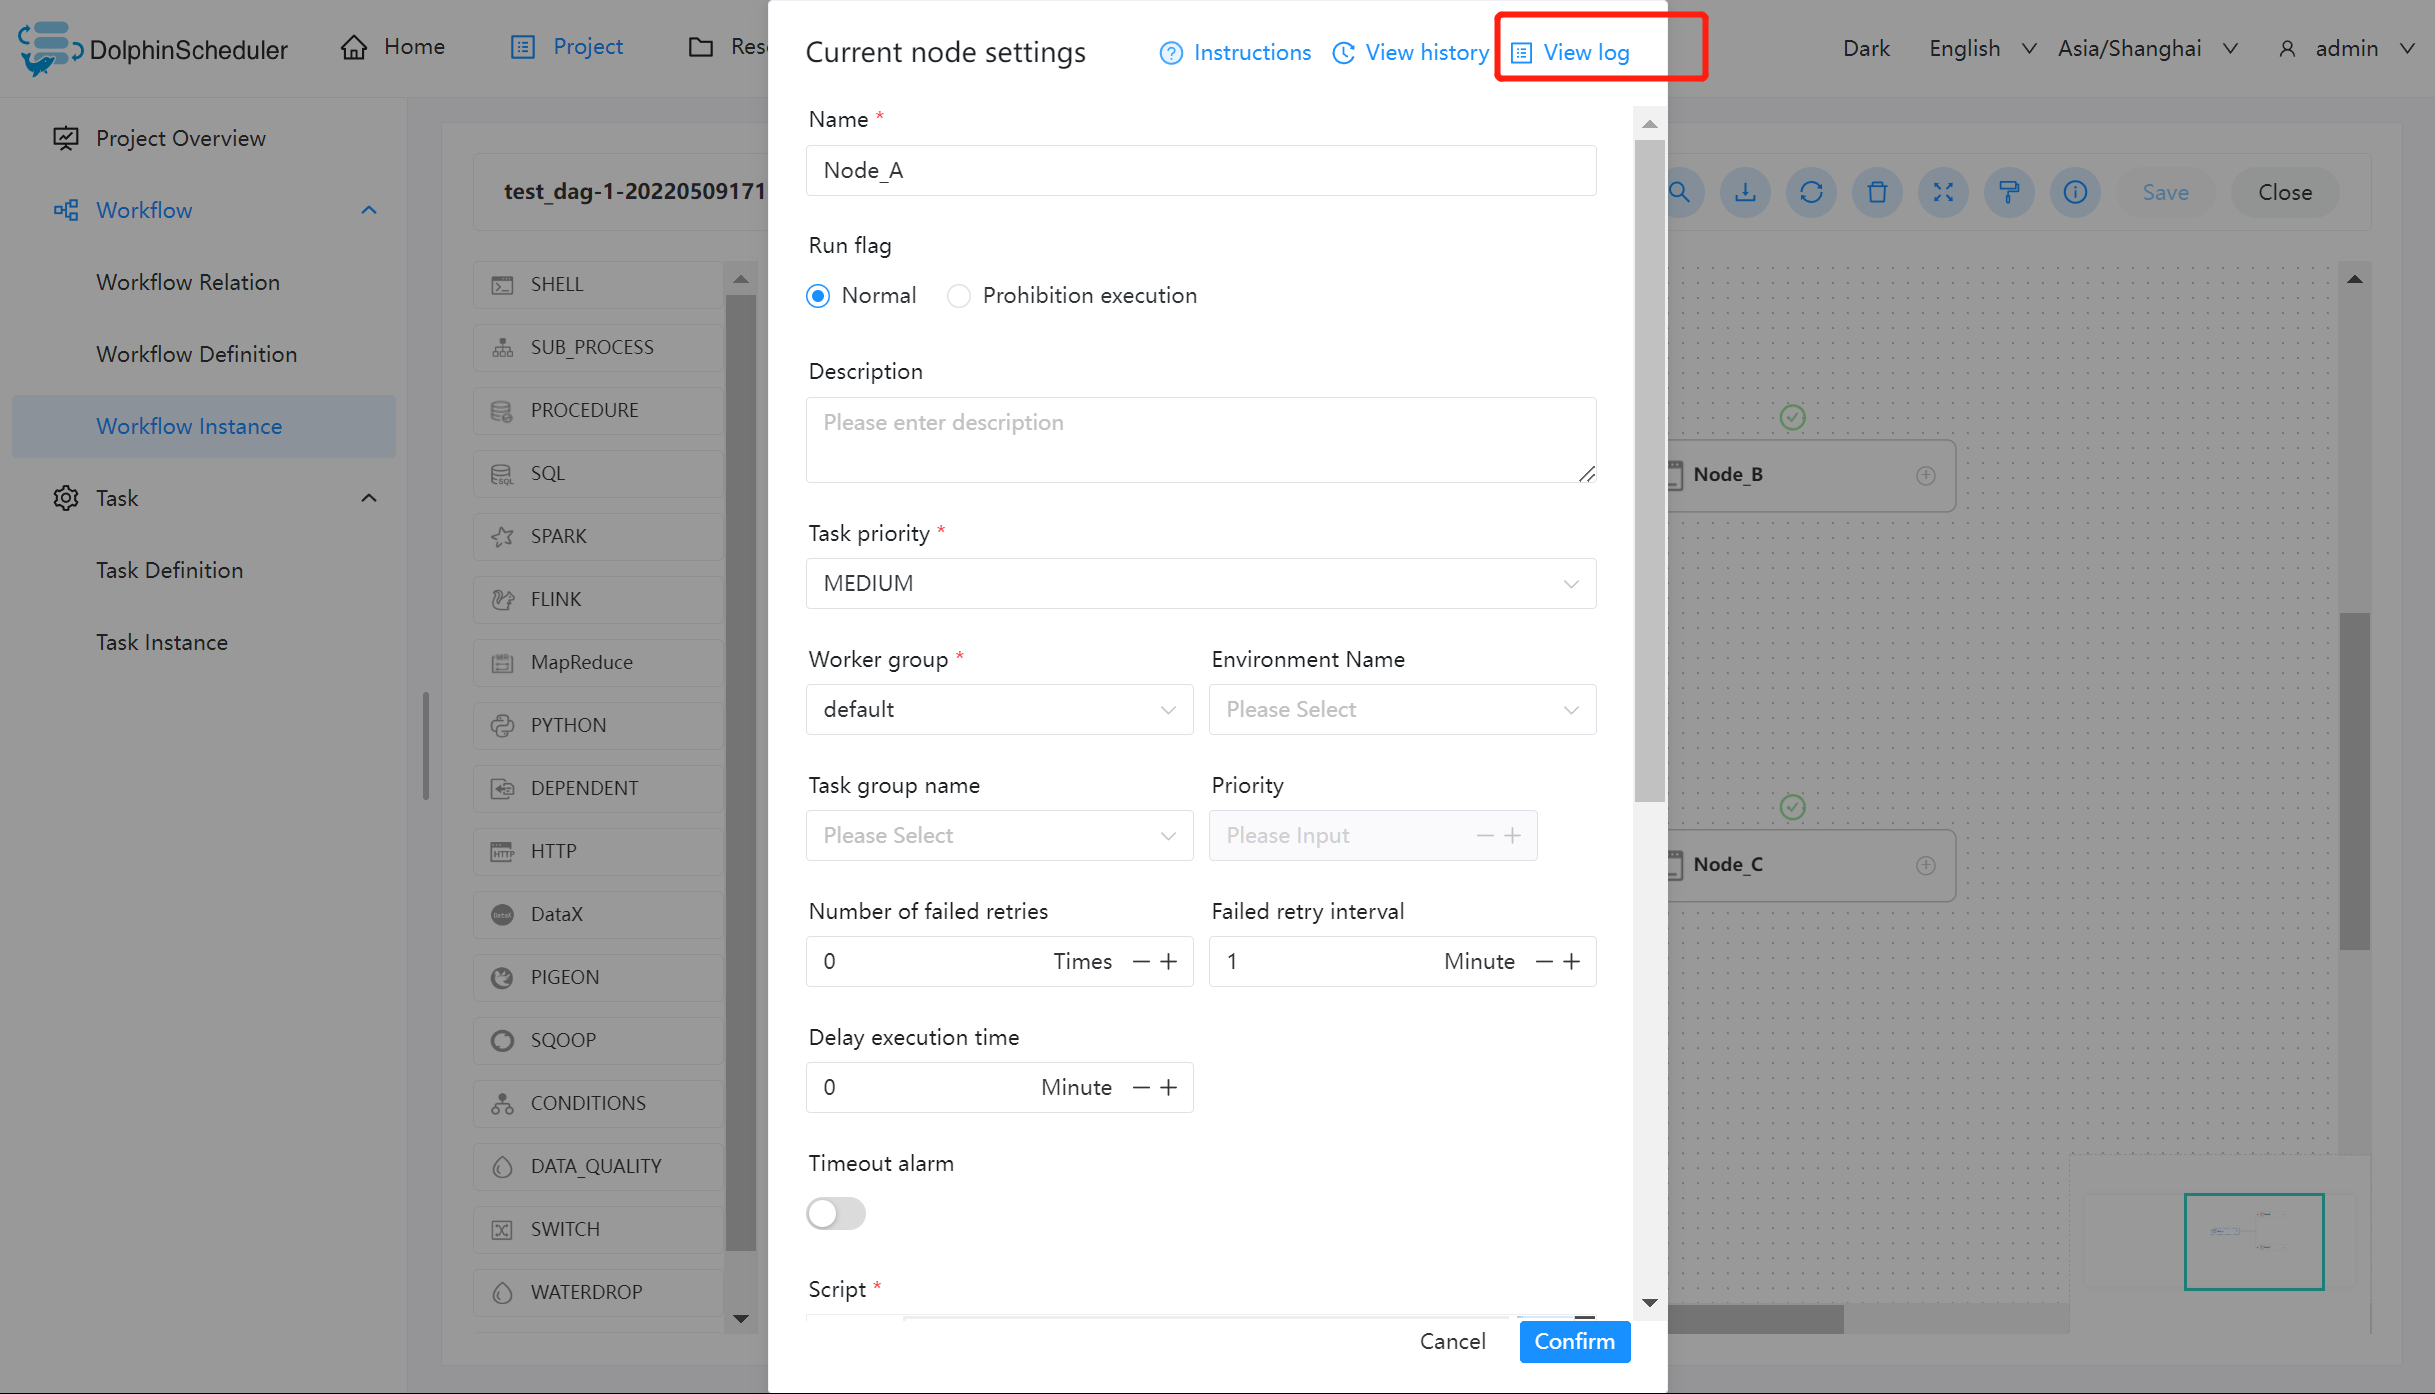Expand the Environment Name dropdown
Image resolution: width=2435 pixels, height=1394 pixels.
click(x=1401, y=709)
